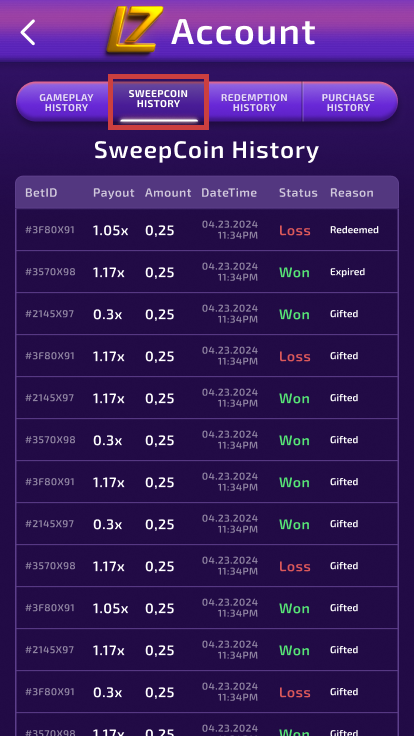Click the Status column header

click(x=298, y=192)
